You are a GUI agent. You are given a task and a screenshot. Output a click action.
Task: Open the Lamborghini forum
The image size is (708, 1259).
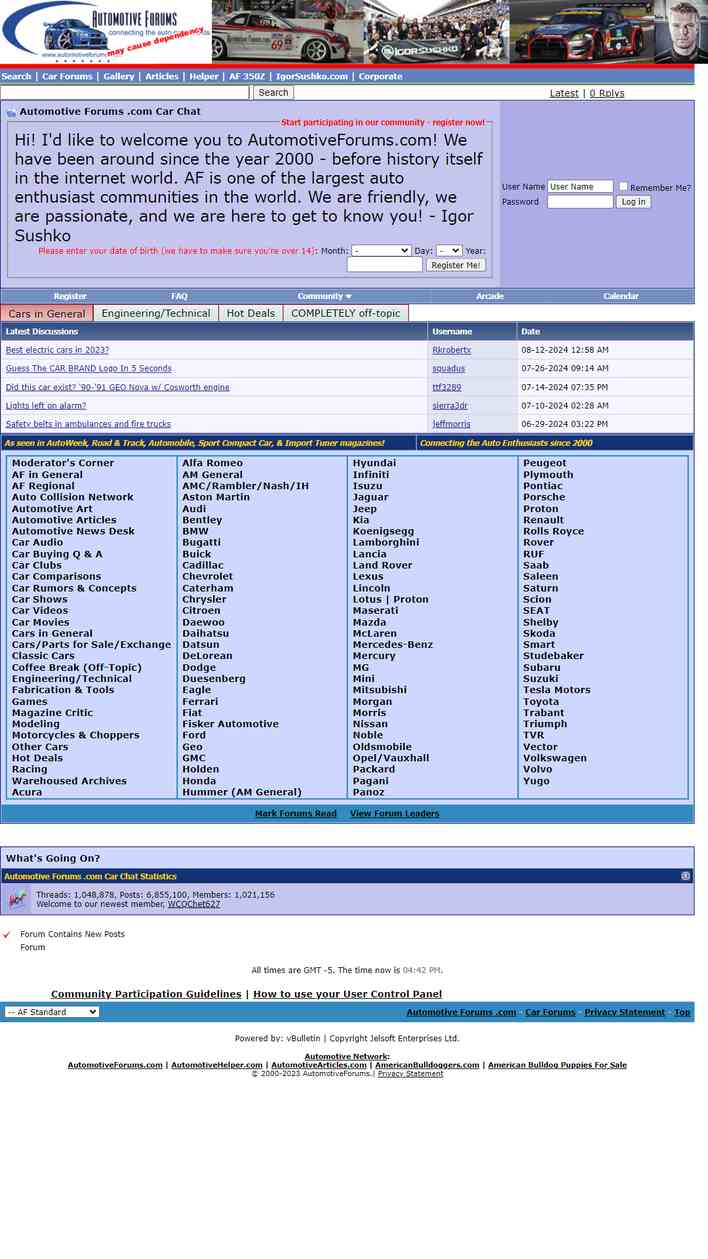coord(386,543)
